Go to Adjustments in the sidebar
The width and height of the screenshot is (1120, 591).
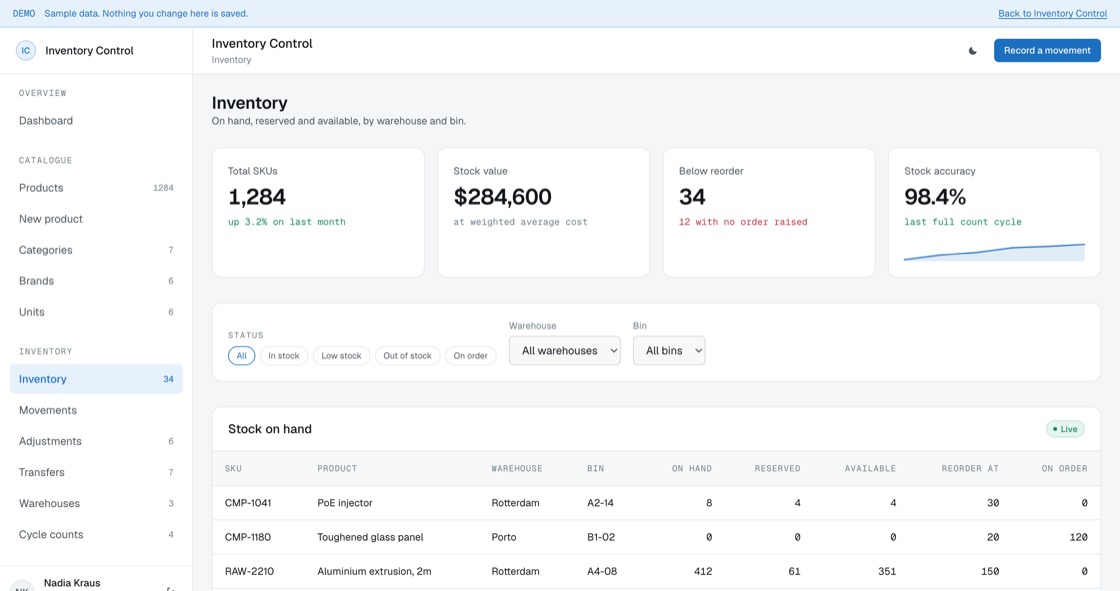96,441
